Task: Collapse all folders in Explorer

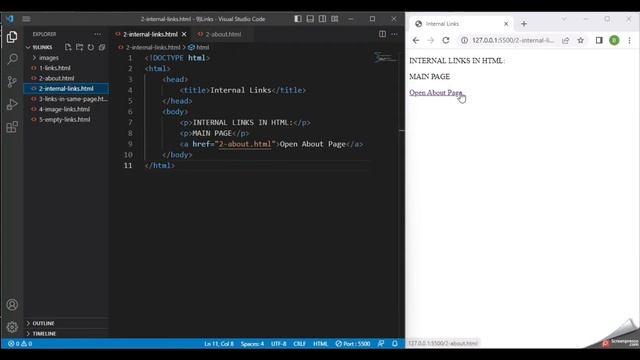Action: [102, 47]
